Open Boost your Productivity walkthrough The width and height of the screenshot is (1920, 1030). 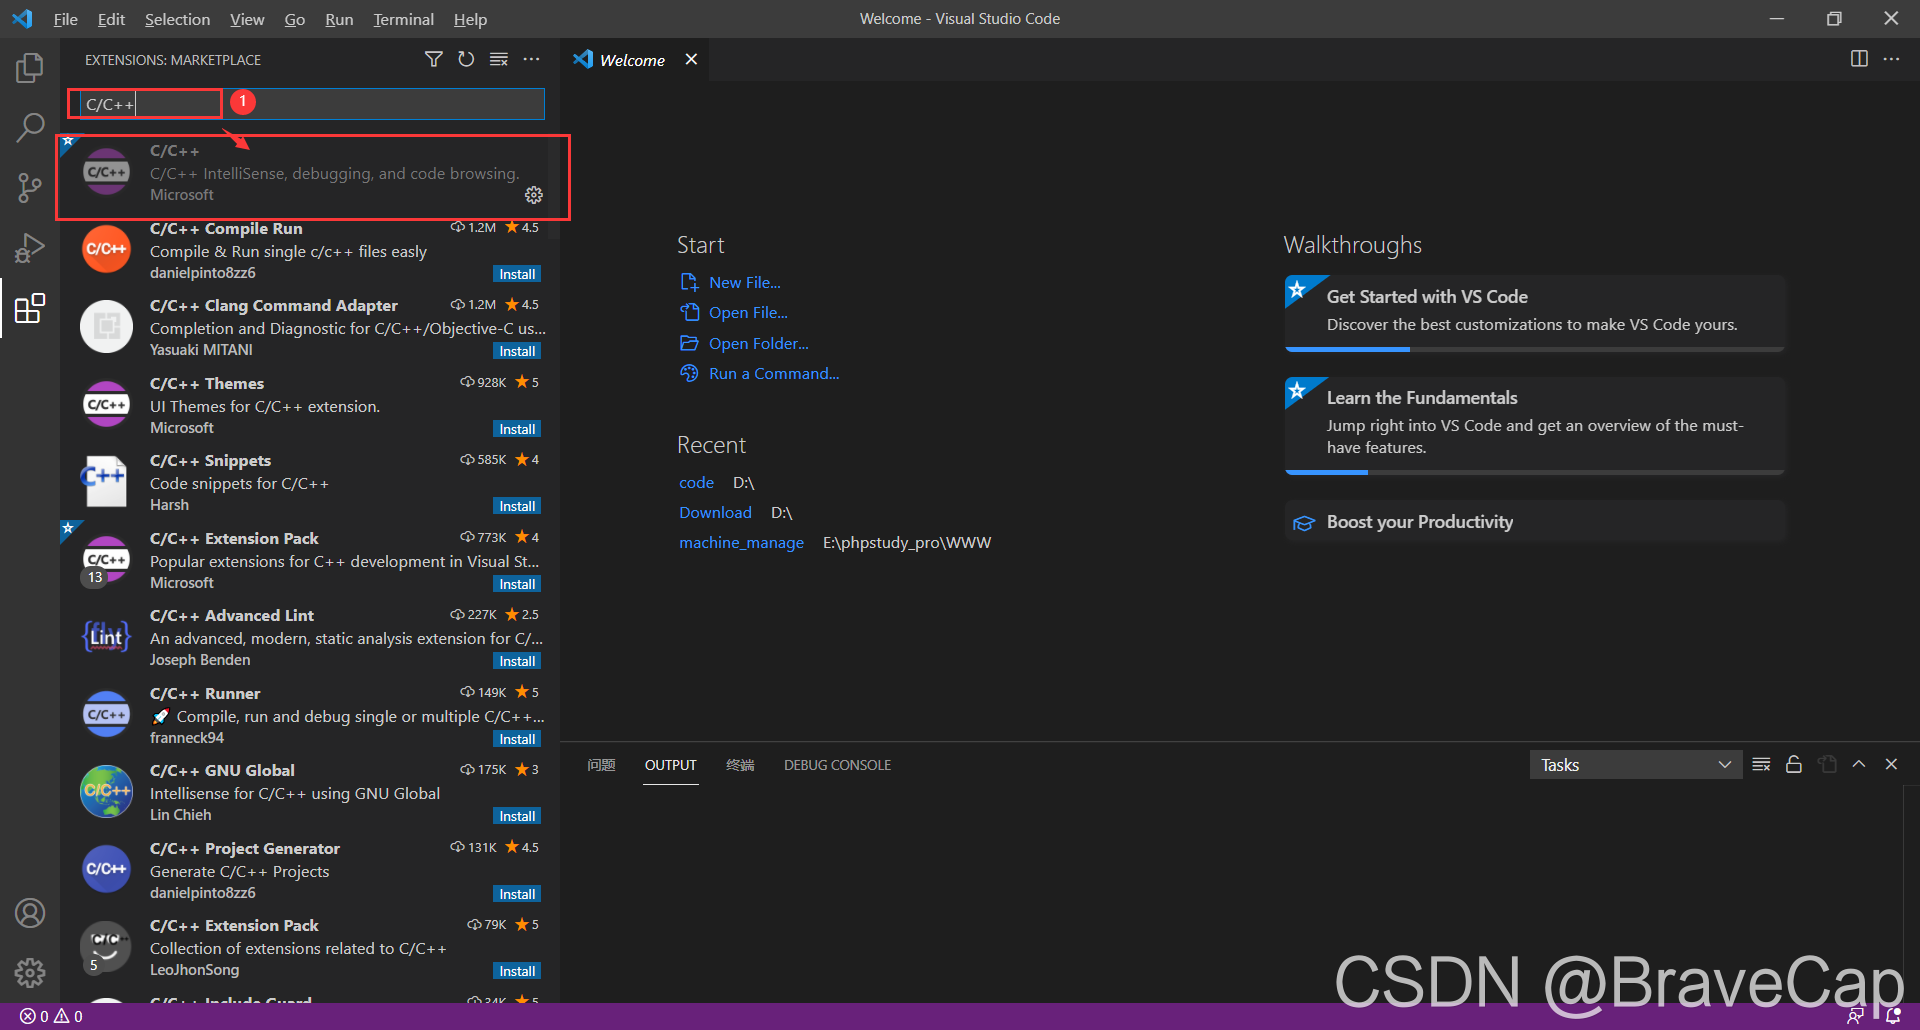tap(1534, 522)
